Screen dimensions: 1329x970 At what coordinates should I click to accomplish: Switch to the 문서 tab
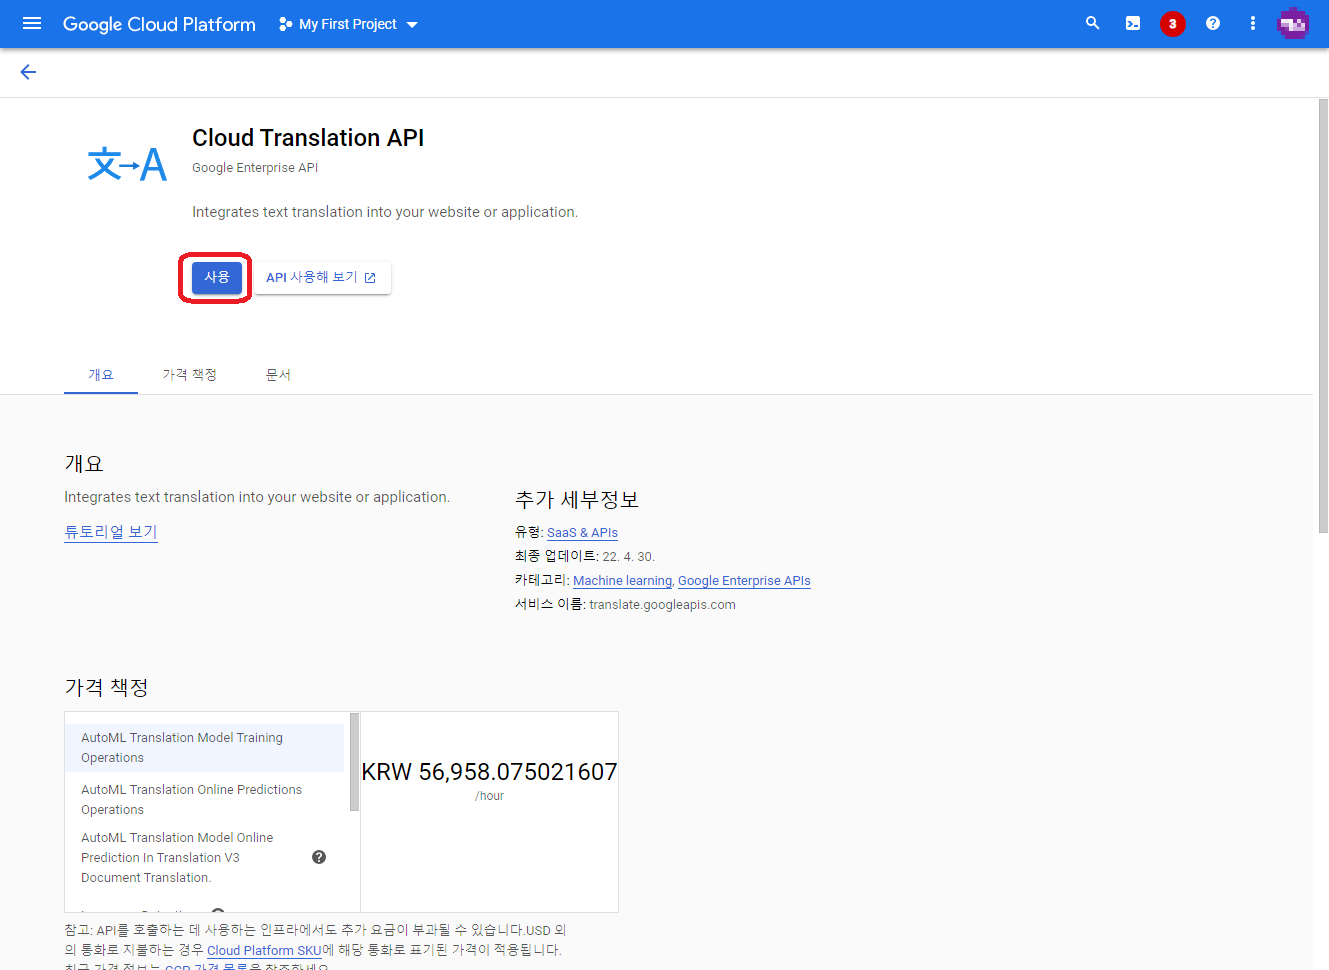[x=278, y=374]
